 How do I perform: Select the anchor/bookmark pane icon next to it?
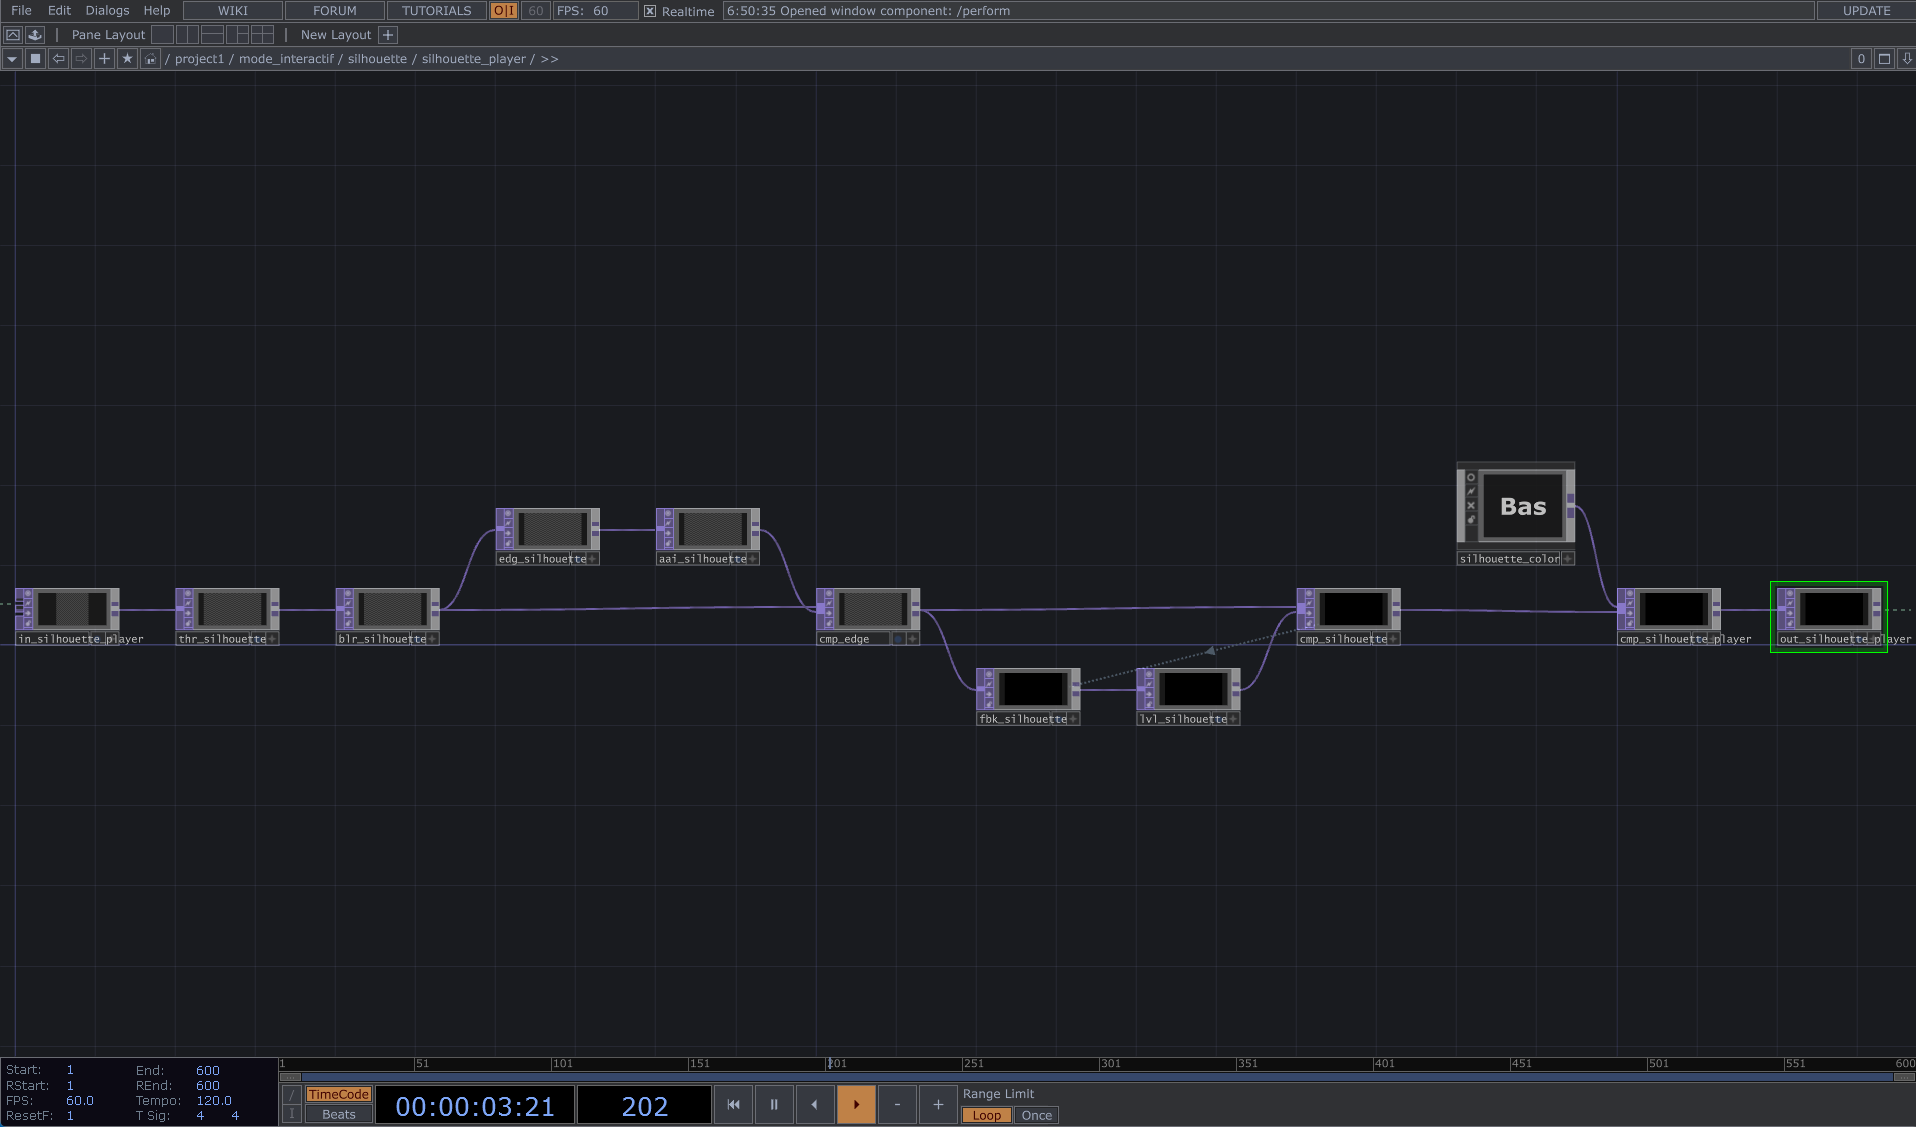coord(34,34)
